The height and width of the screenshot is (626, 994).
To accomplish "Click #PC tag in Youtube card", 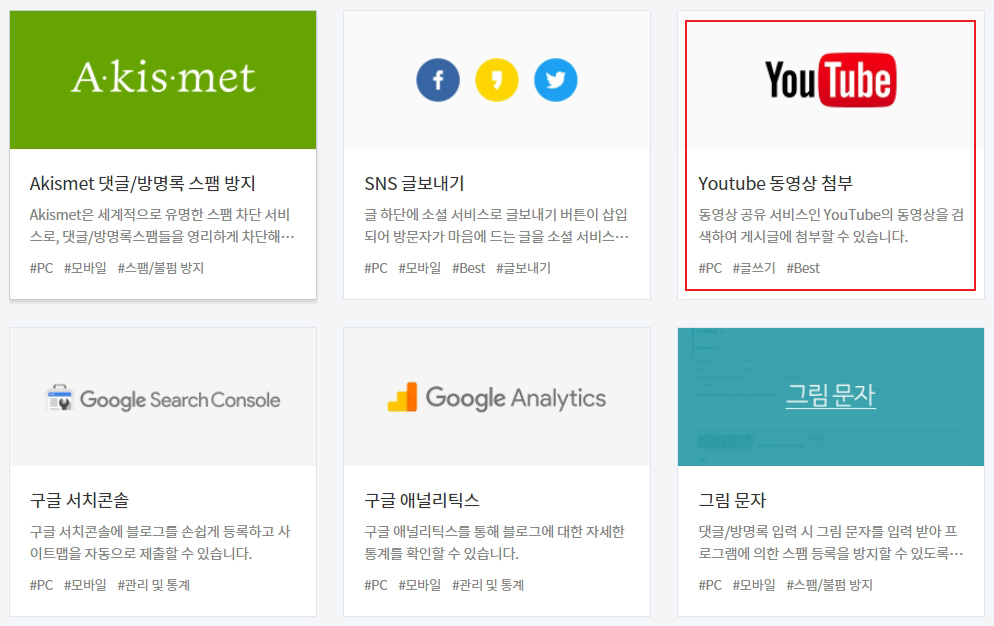I will [x=711, y=268].
